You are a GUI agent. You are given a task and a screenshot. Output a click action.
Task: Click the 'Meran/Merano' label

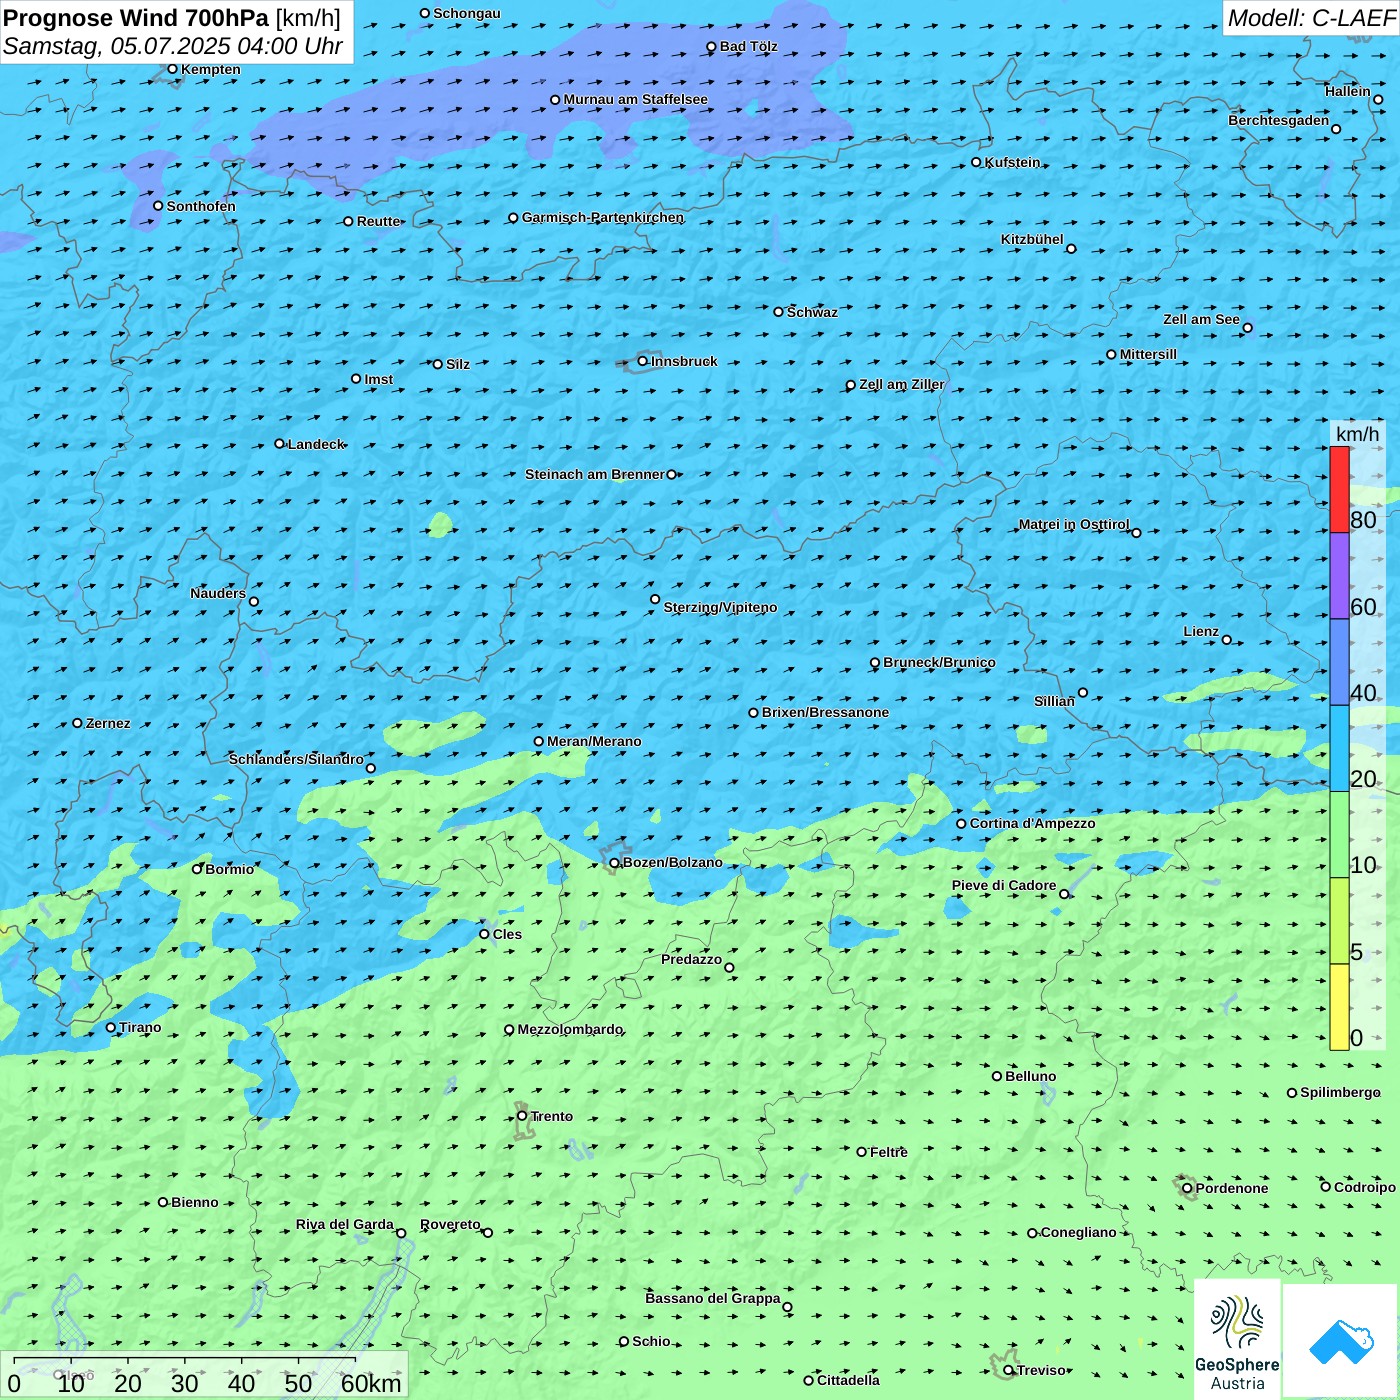tap(594, 741)
